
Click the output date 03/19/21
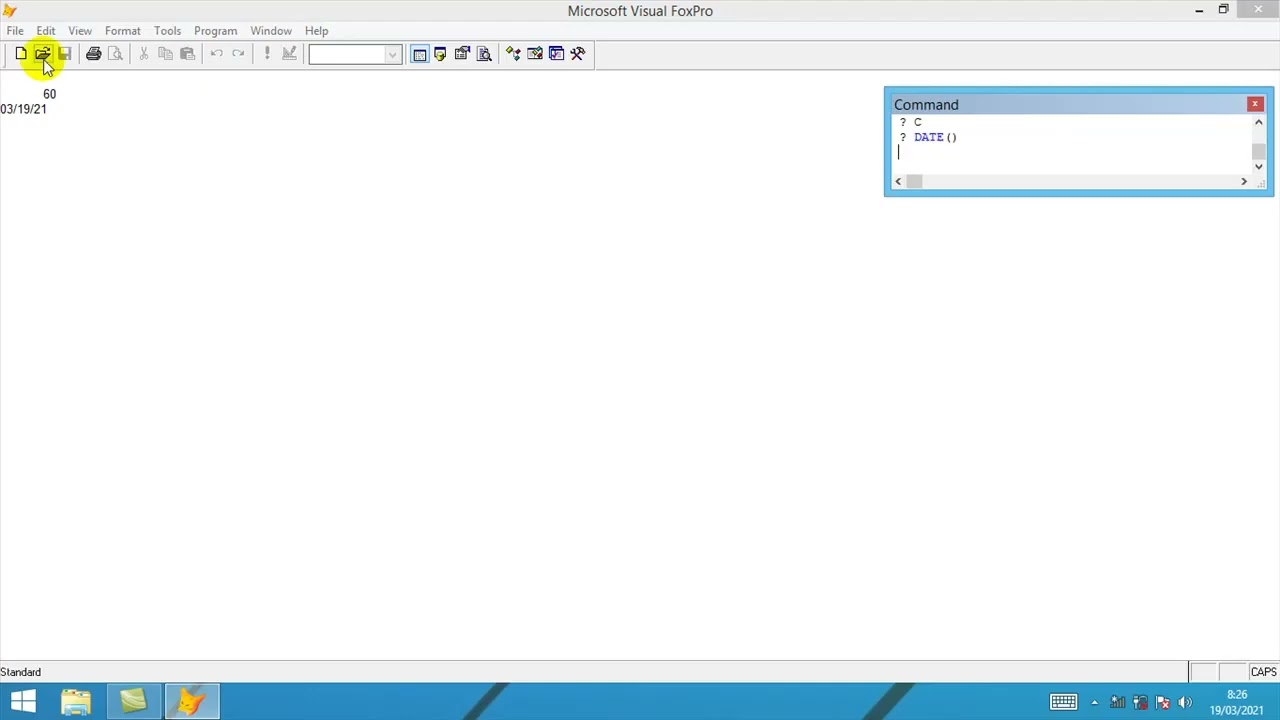23,109
